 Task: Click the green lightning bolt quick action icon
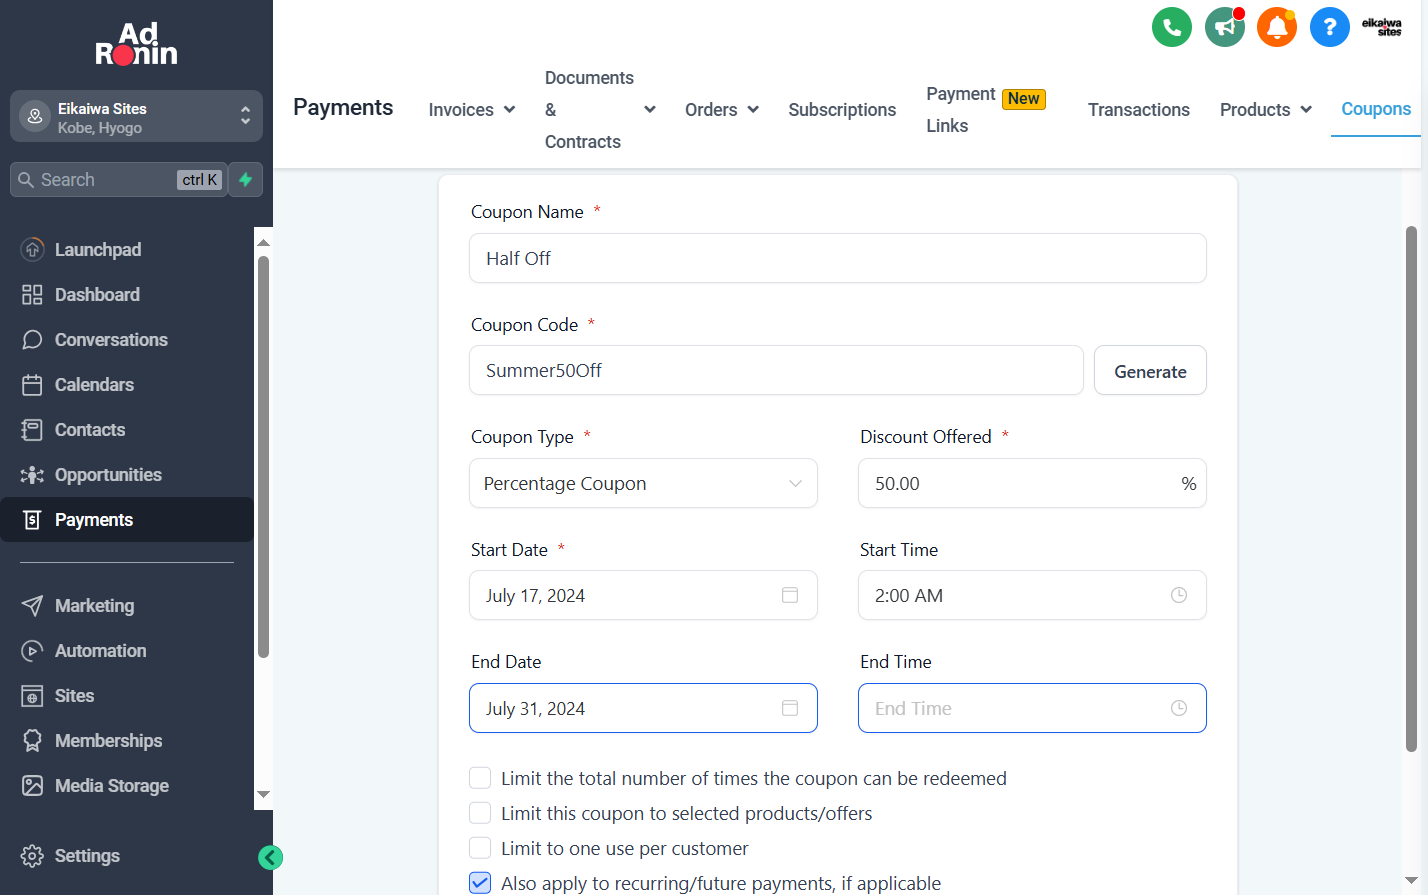coord(245,180)
